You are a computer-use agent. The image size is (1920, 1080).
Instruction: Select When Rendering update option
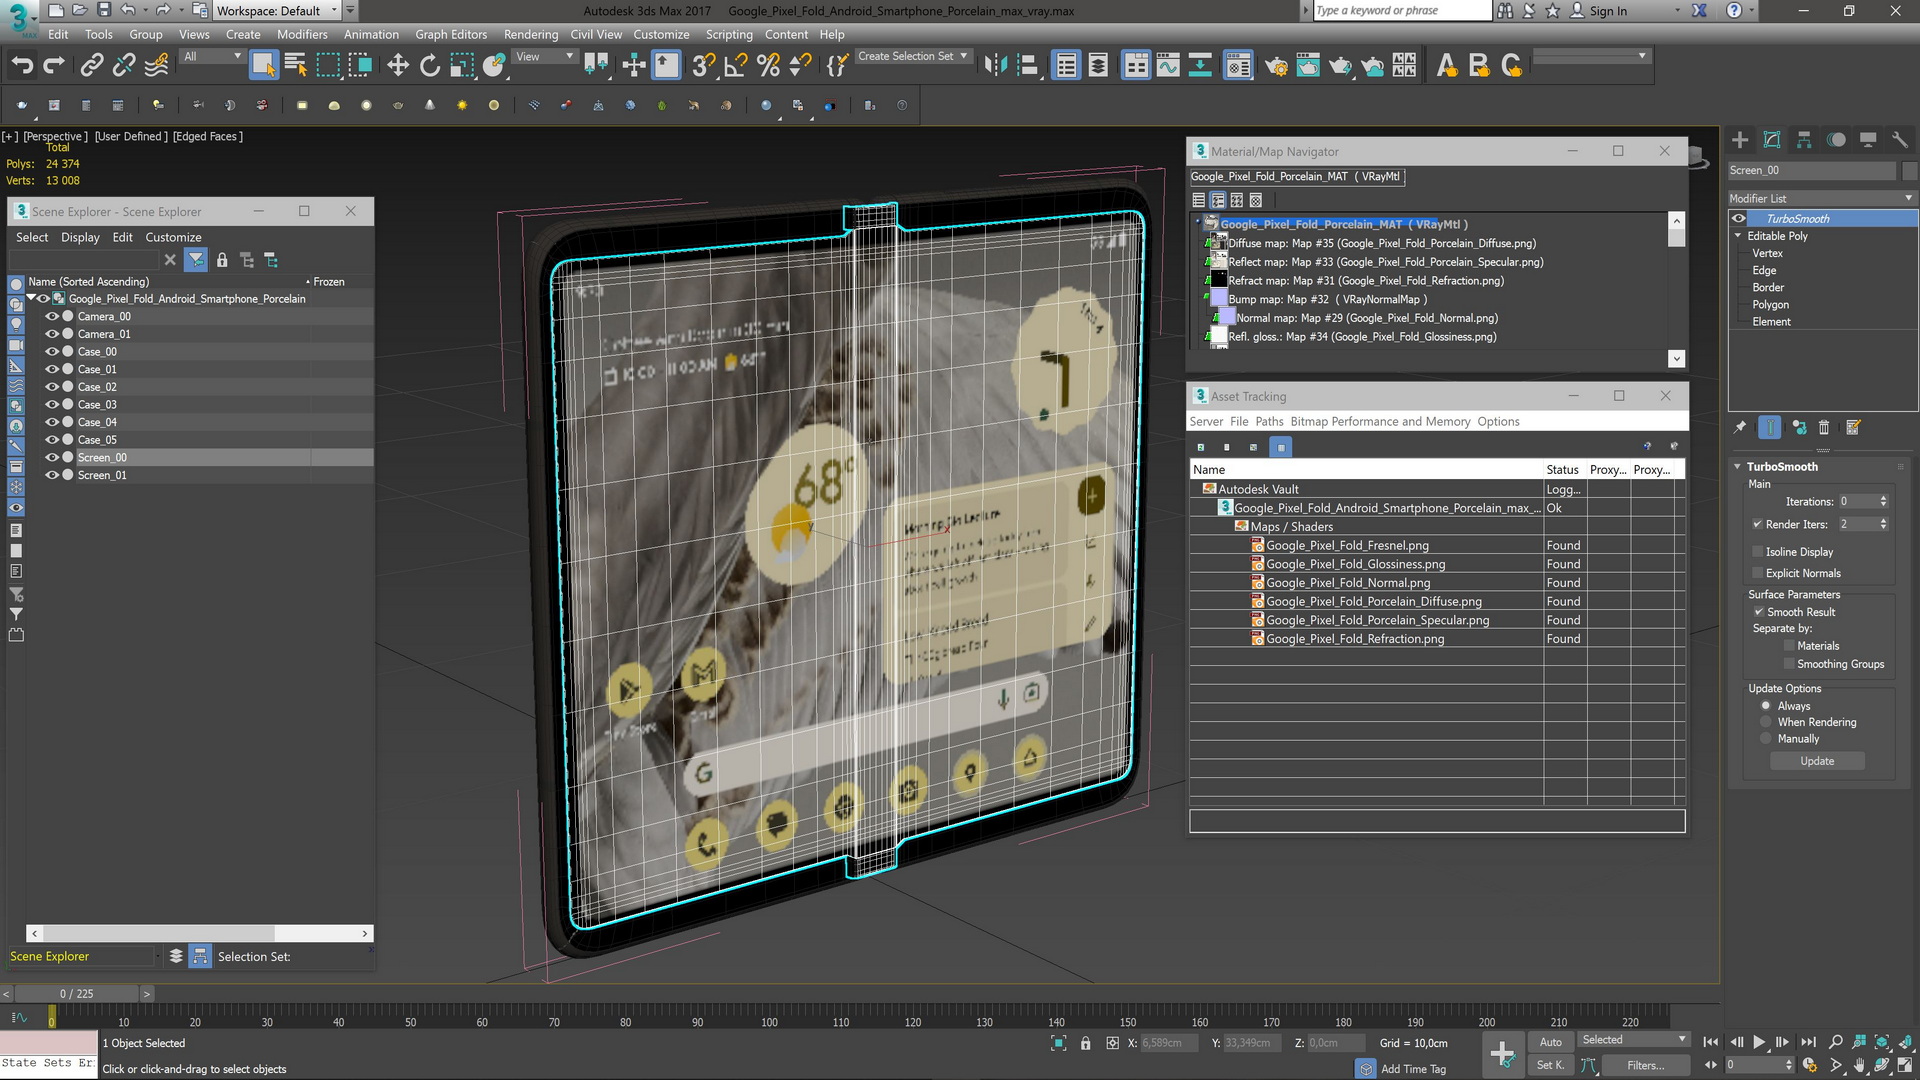pos(1766,722)
